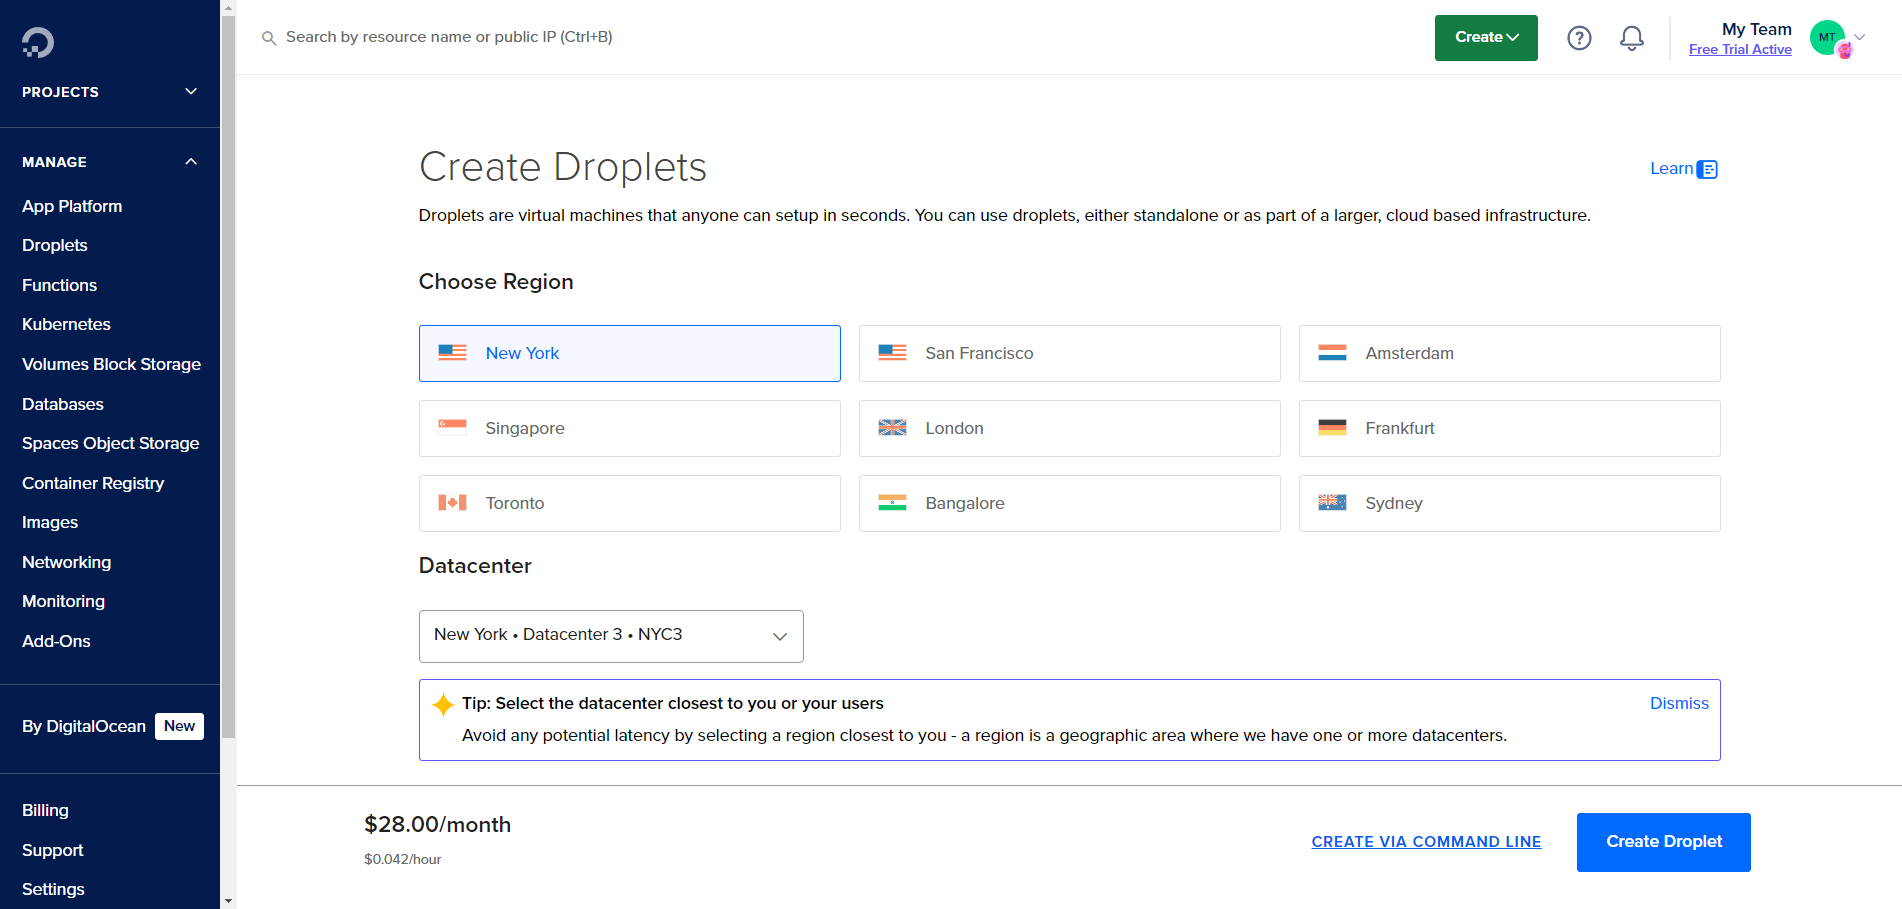Open the Create dropdown button
Screen dimensions: 1902x909
(1486, 38)
